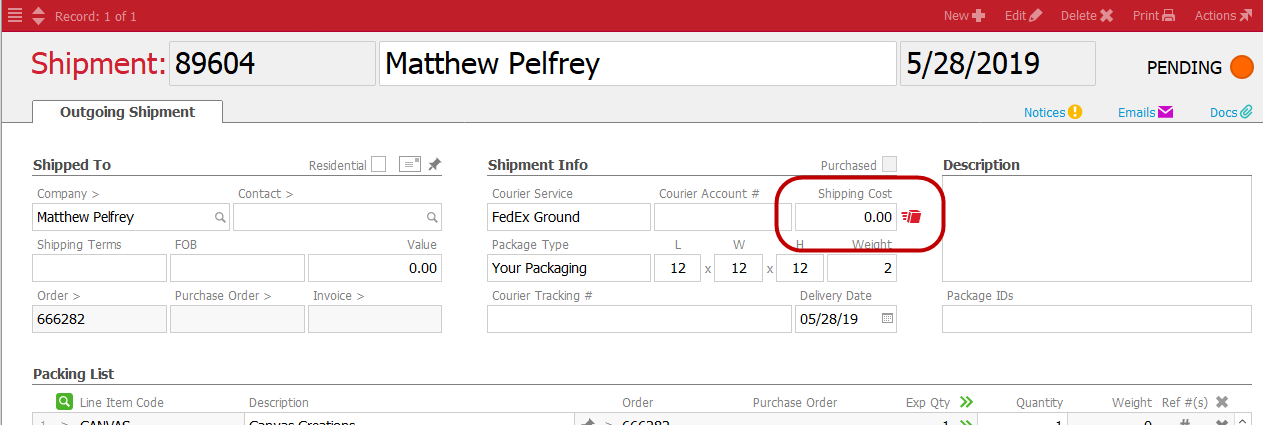Click the Courier Tracking # input field
The height and width of the screenshot is (425, 1263).
638,319
